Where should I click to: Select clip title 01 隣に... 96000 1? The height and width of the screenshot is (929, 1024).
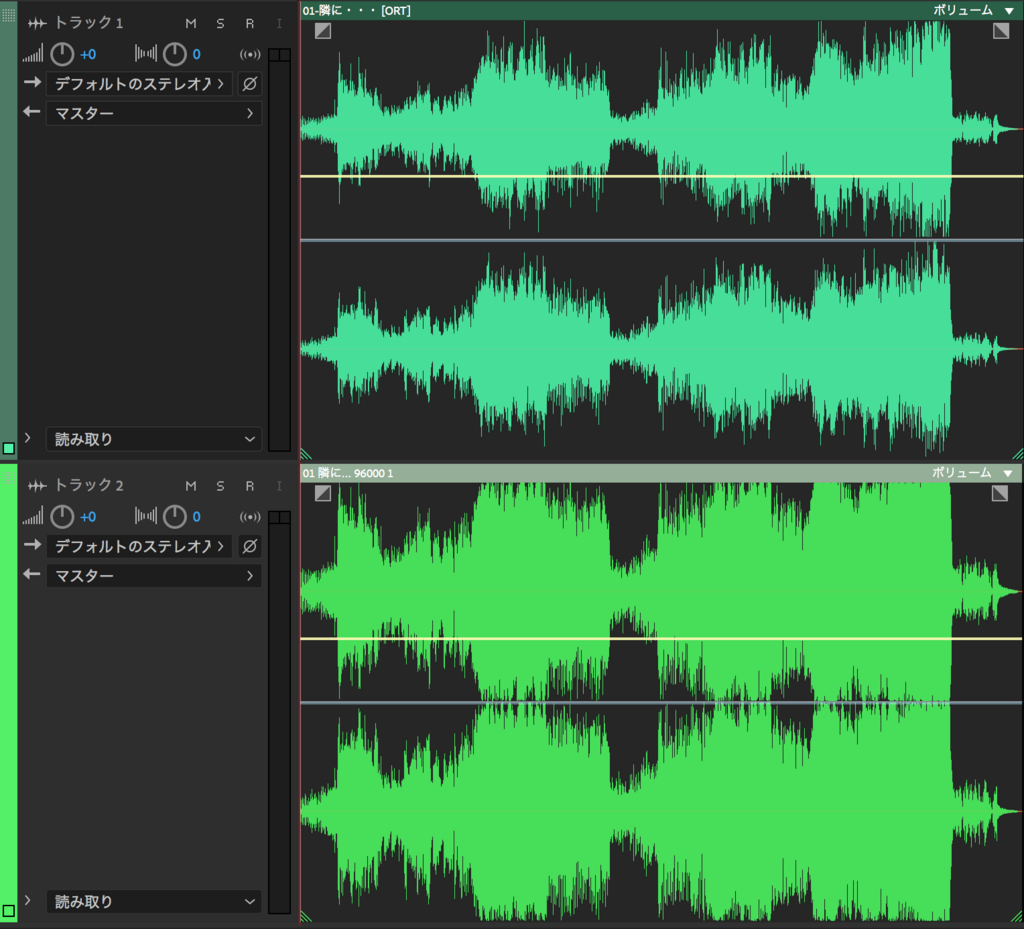tap(347, 473)
